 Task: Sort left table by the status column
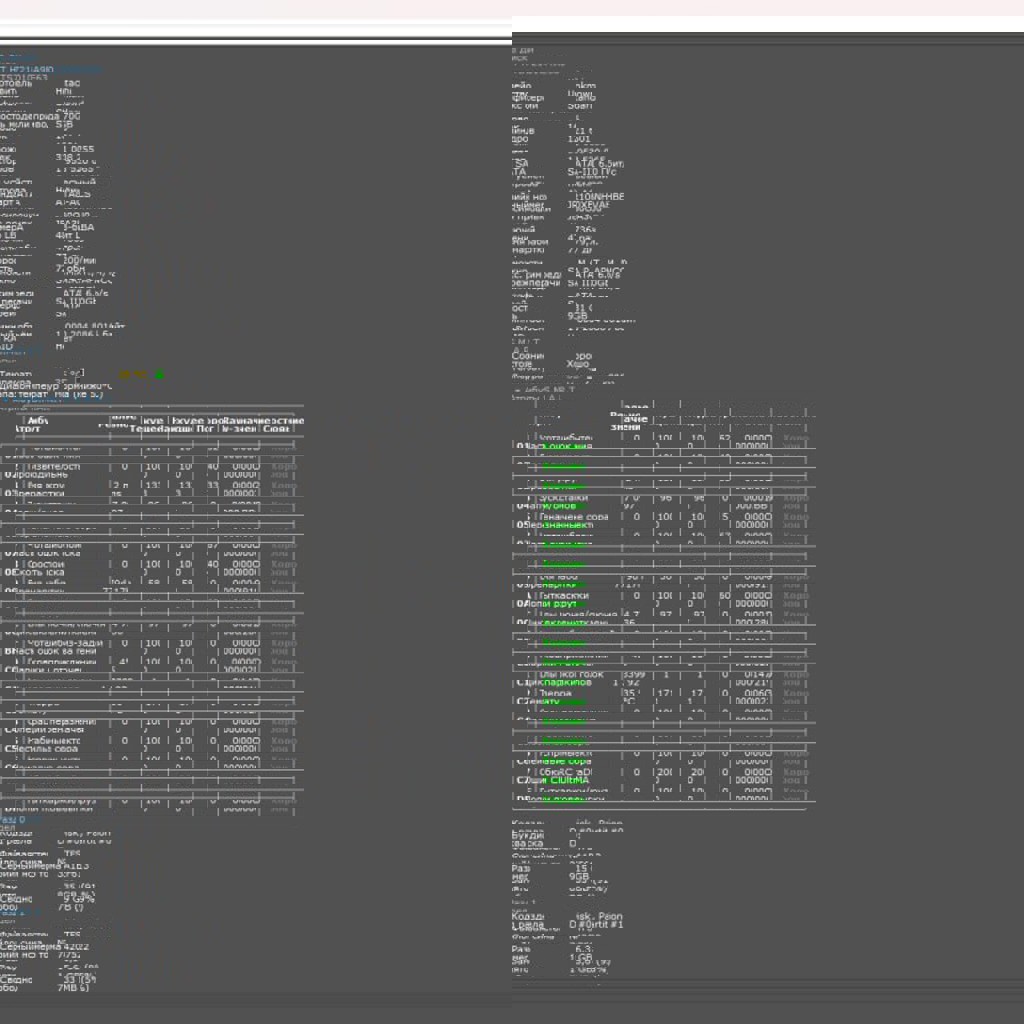[x=284, y=426]
